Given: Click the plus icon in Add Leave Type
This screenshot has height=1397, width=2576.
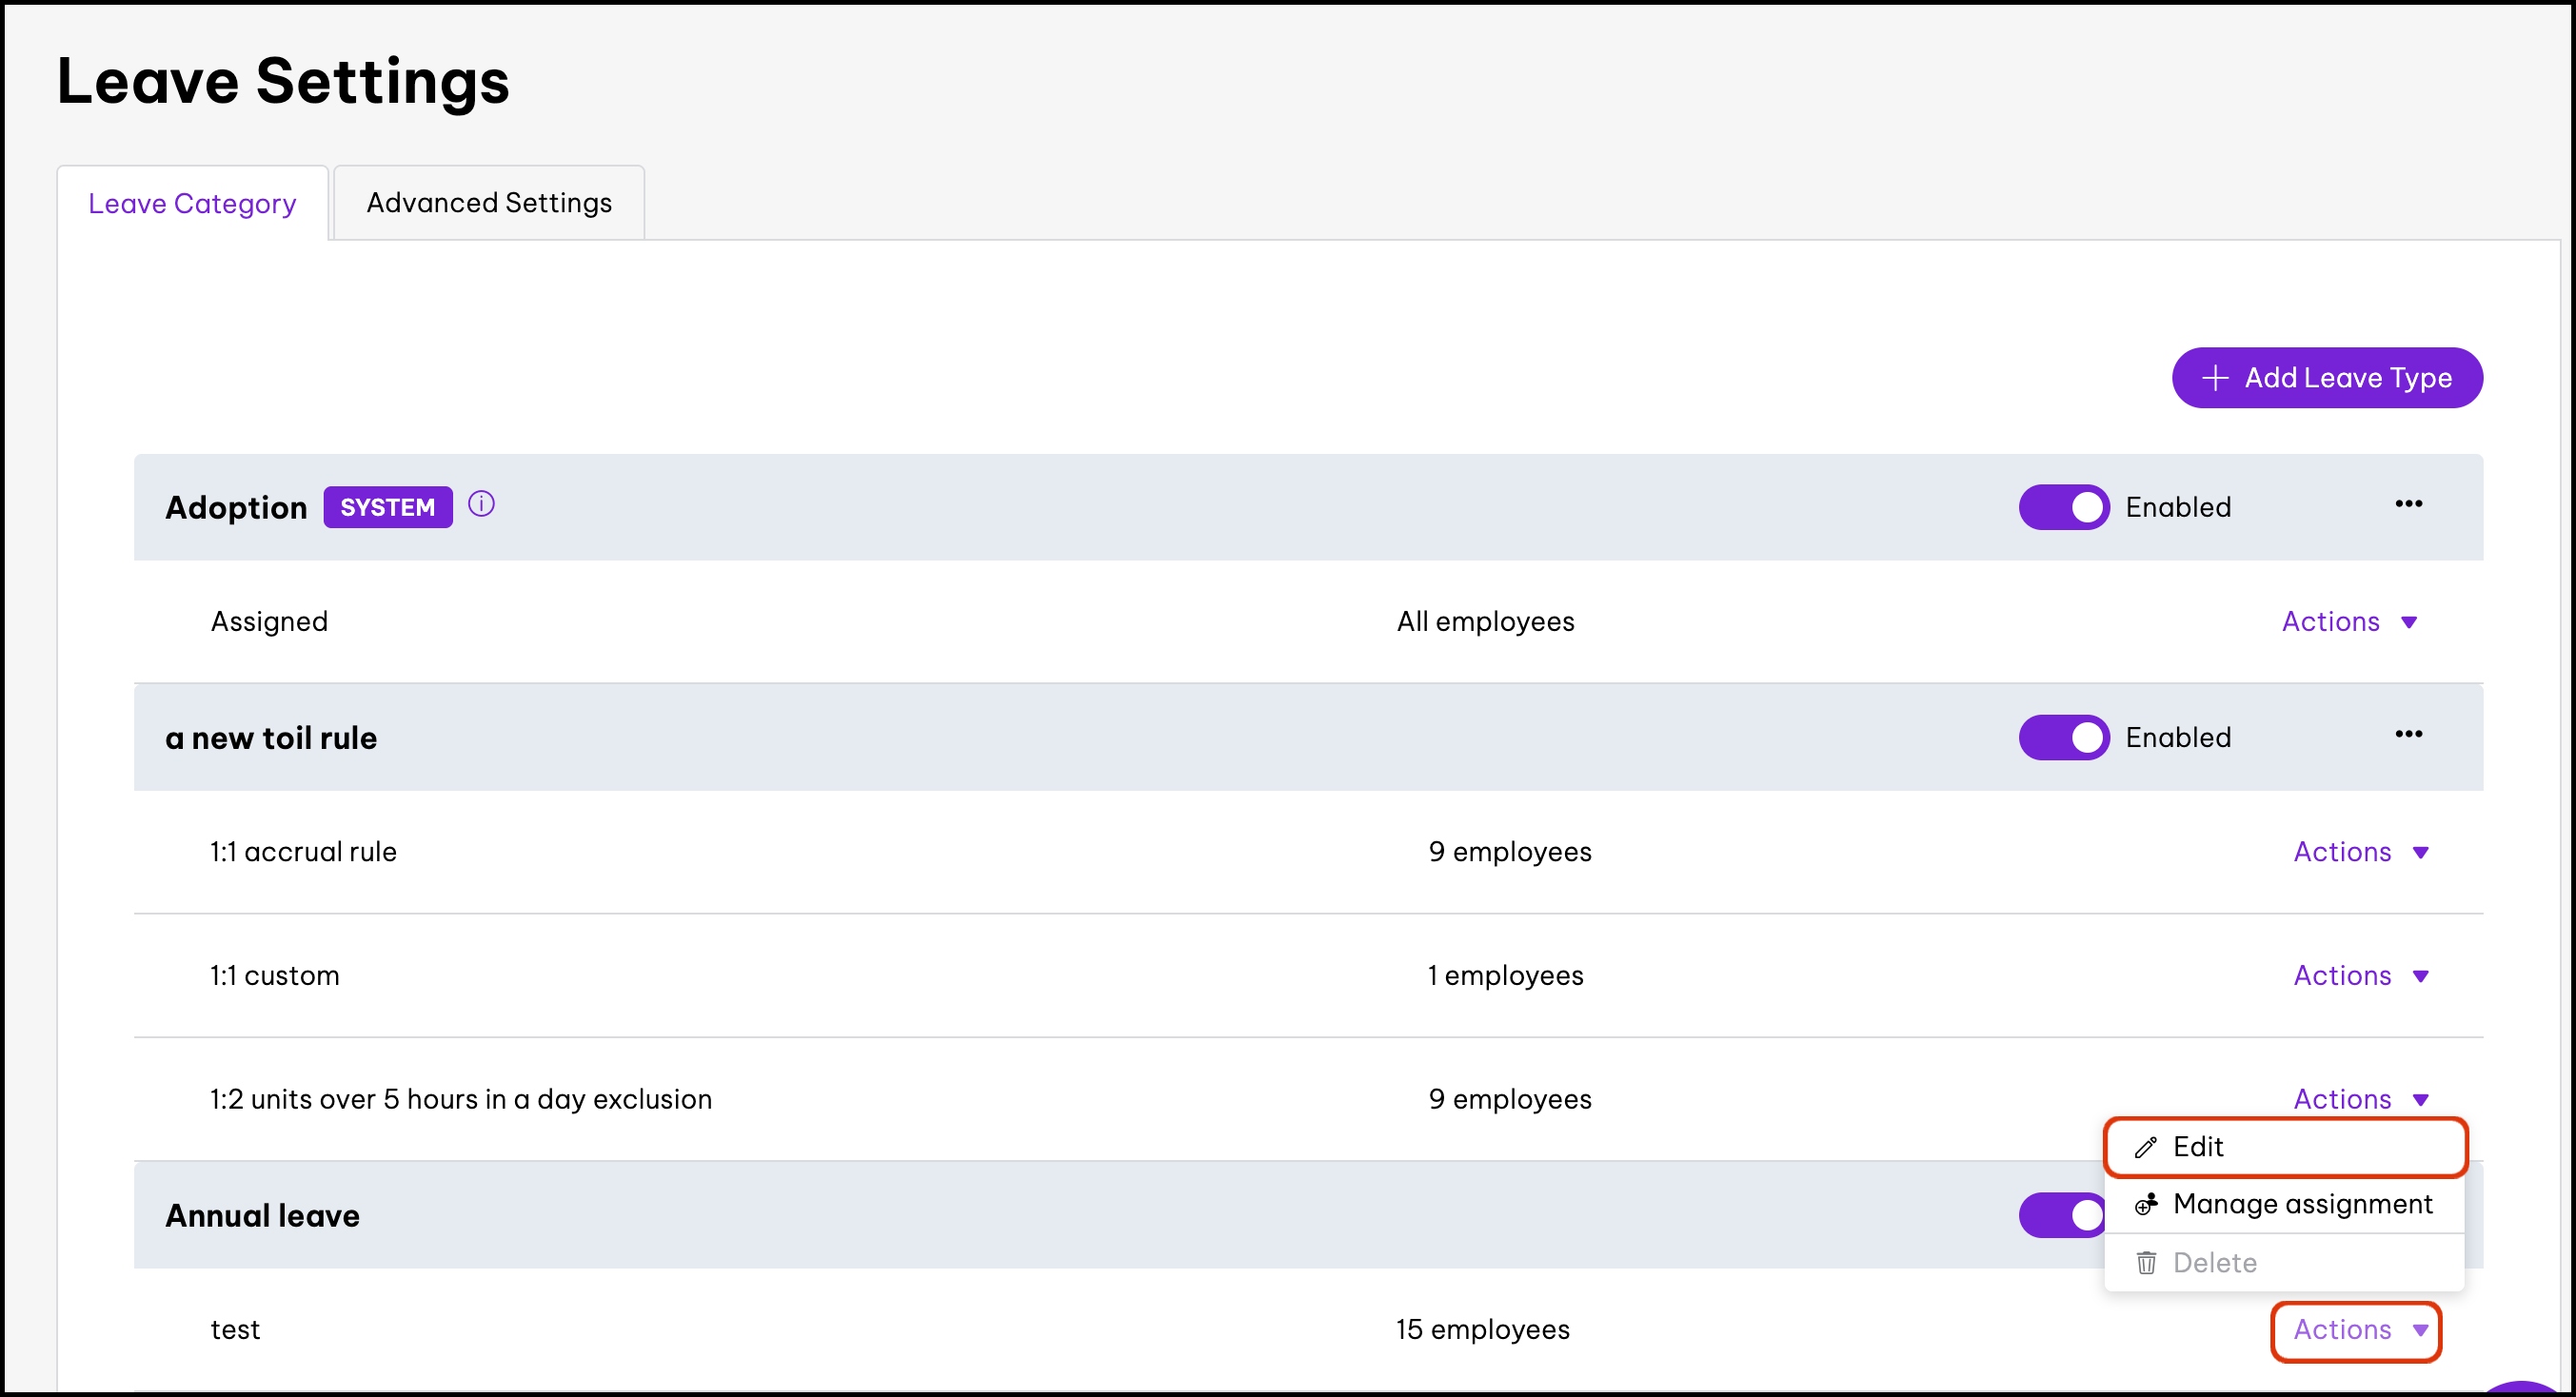Looking at the screenshot, I should tap(2215, 378).
